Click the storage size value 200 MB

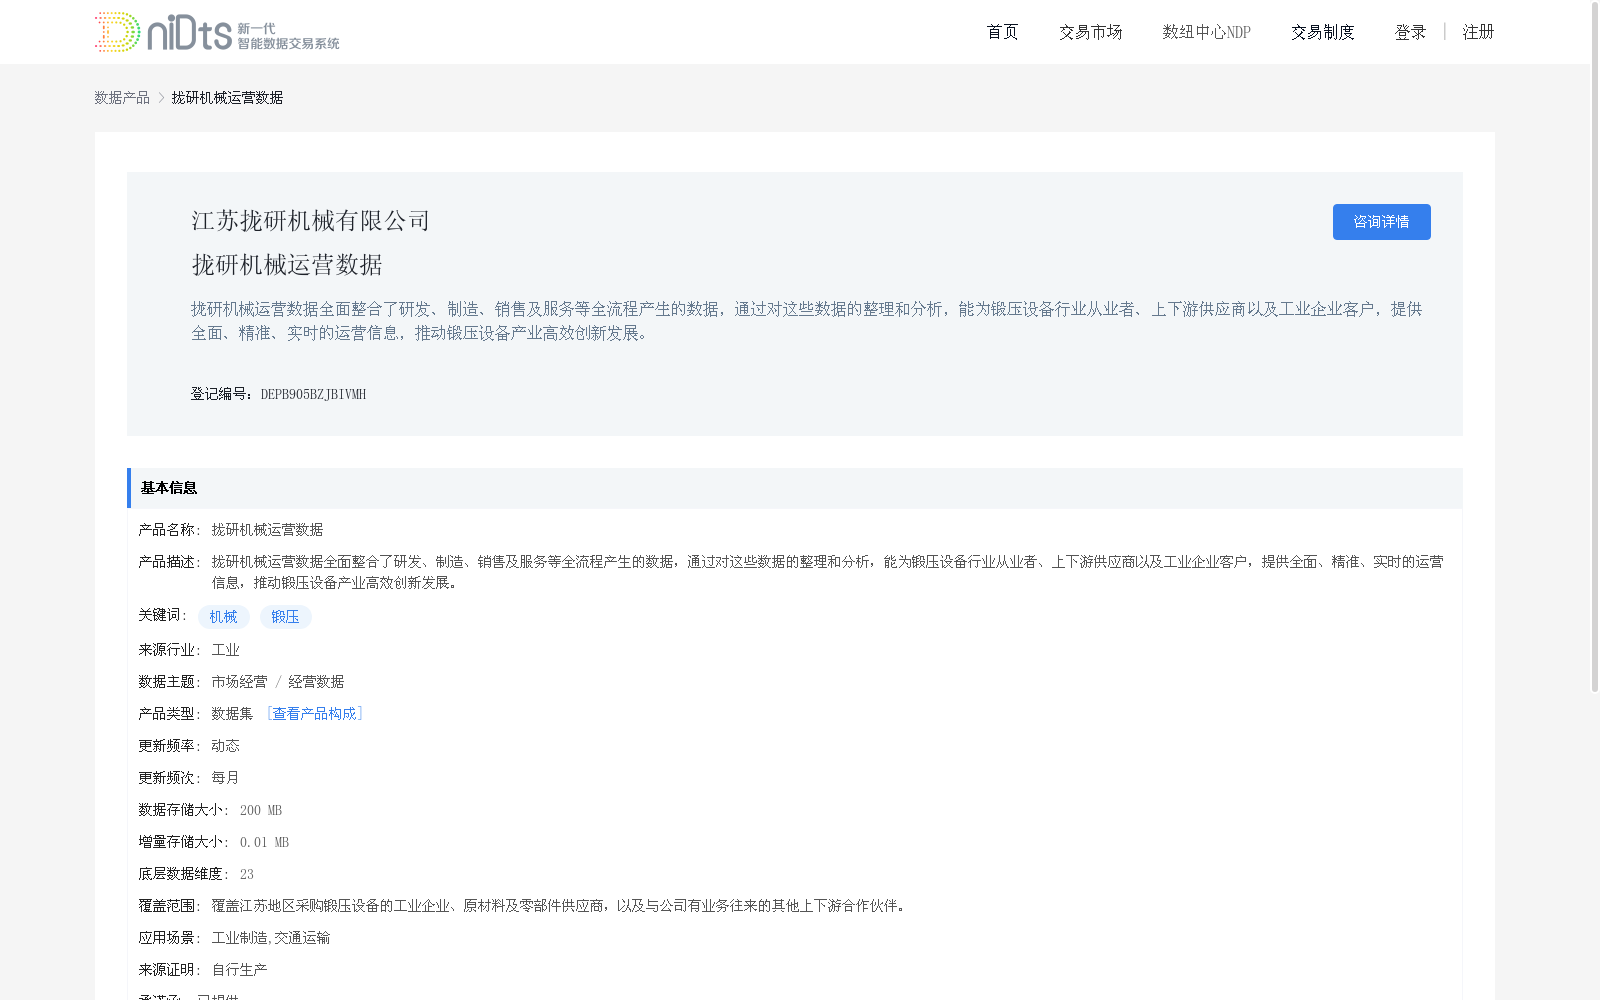pyautogui.click(x=261, y=810)
